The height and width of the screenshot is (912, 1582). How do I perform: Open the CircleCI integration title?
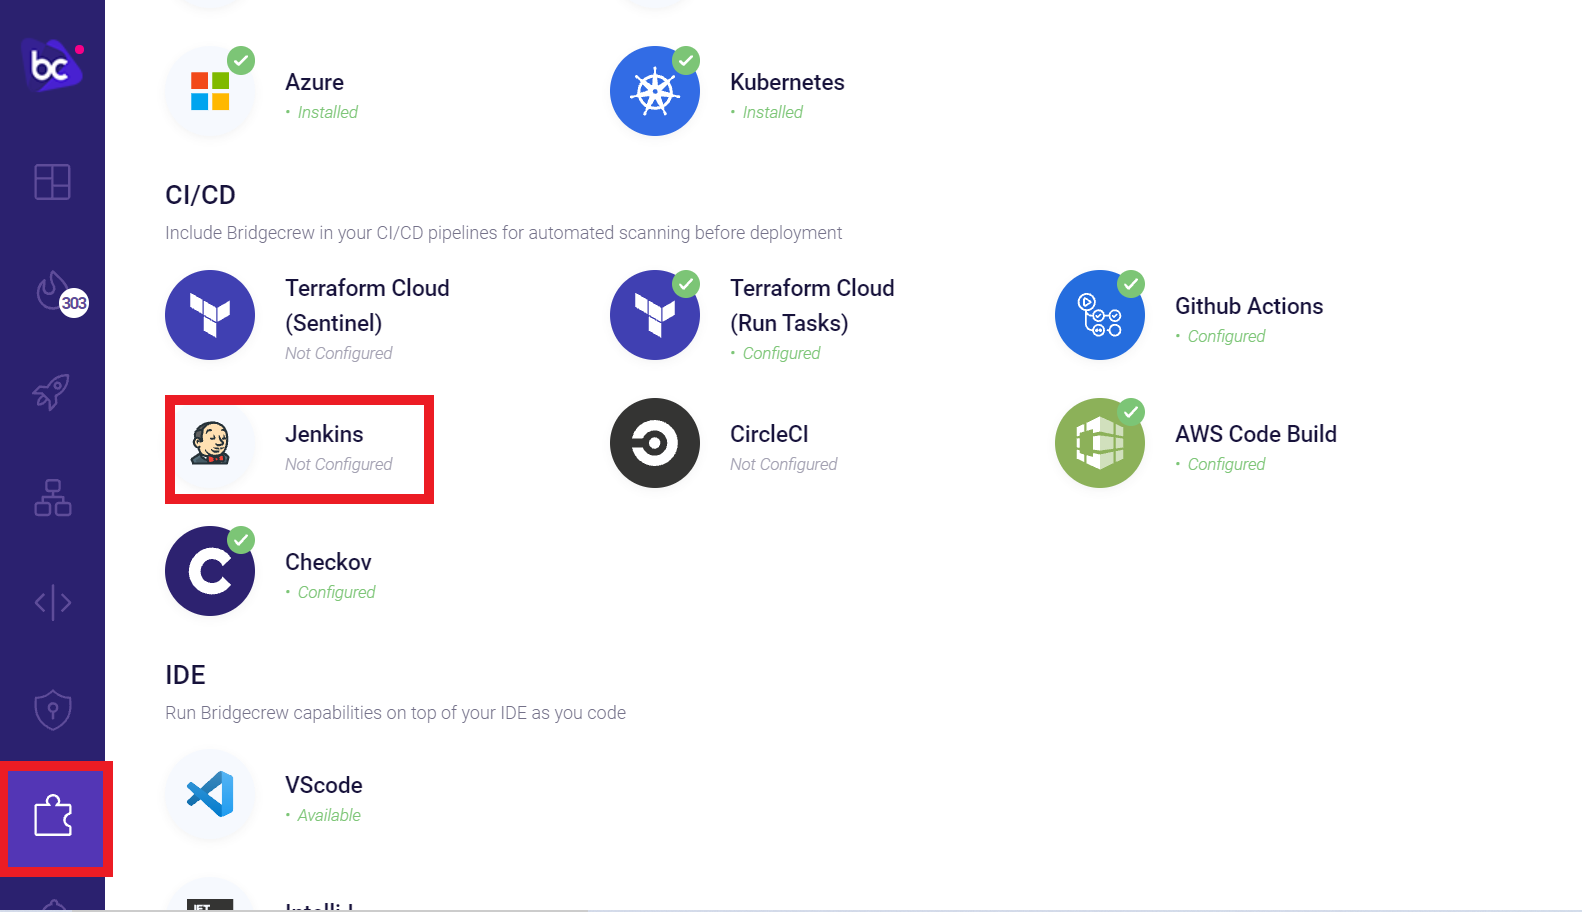(x=769, y=434)
